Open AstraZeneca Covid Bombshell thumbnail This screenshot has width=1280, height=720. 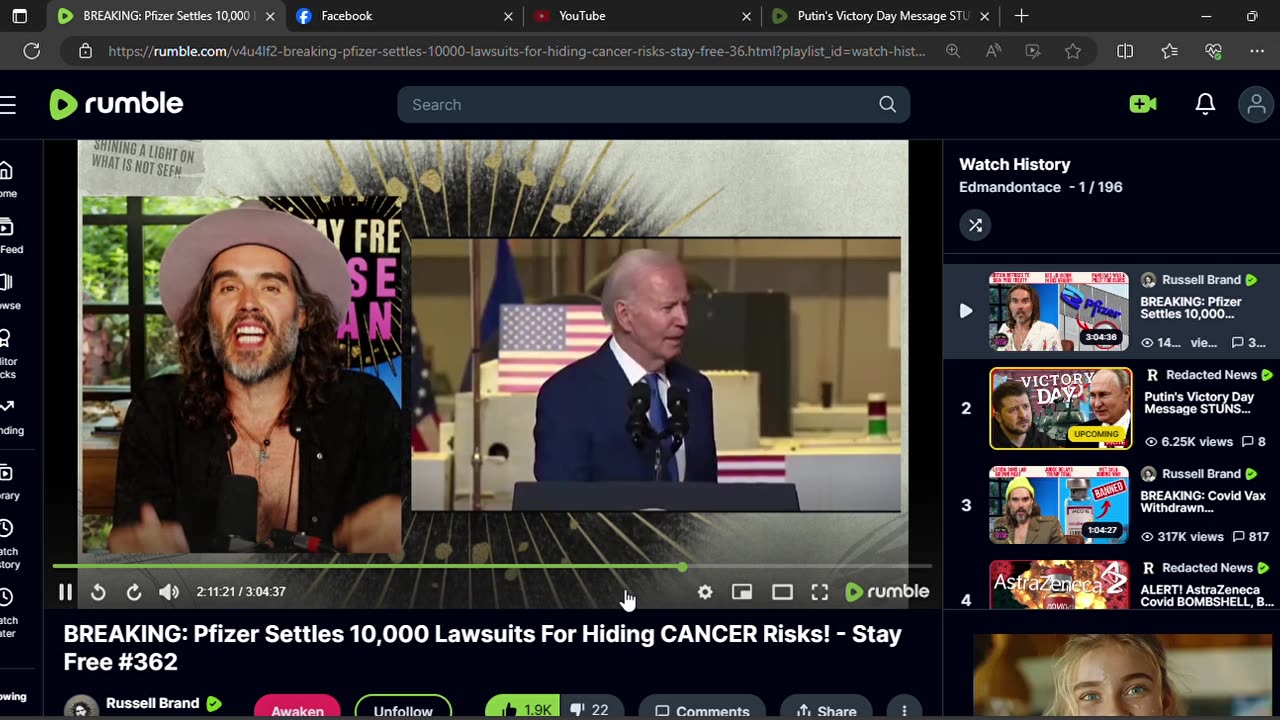1059,586
